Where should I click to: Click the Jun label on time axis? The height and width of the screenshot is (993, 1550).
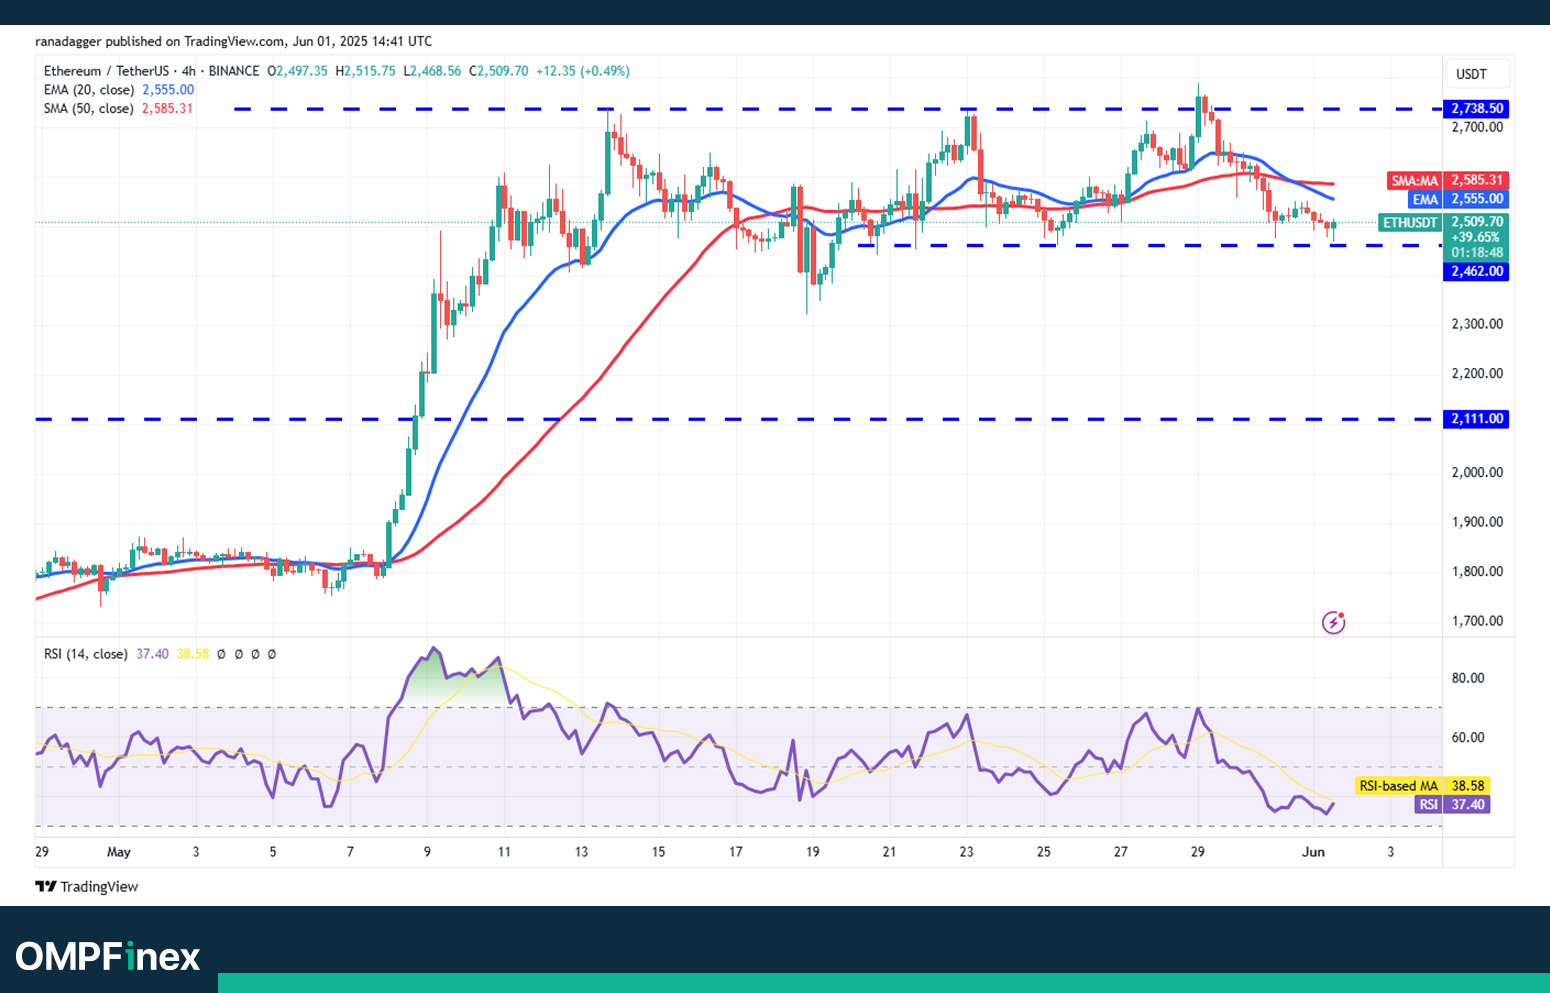pyautogui.click(x=1313, y=852)
